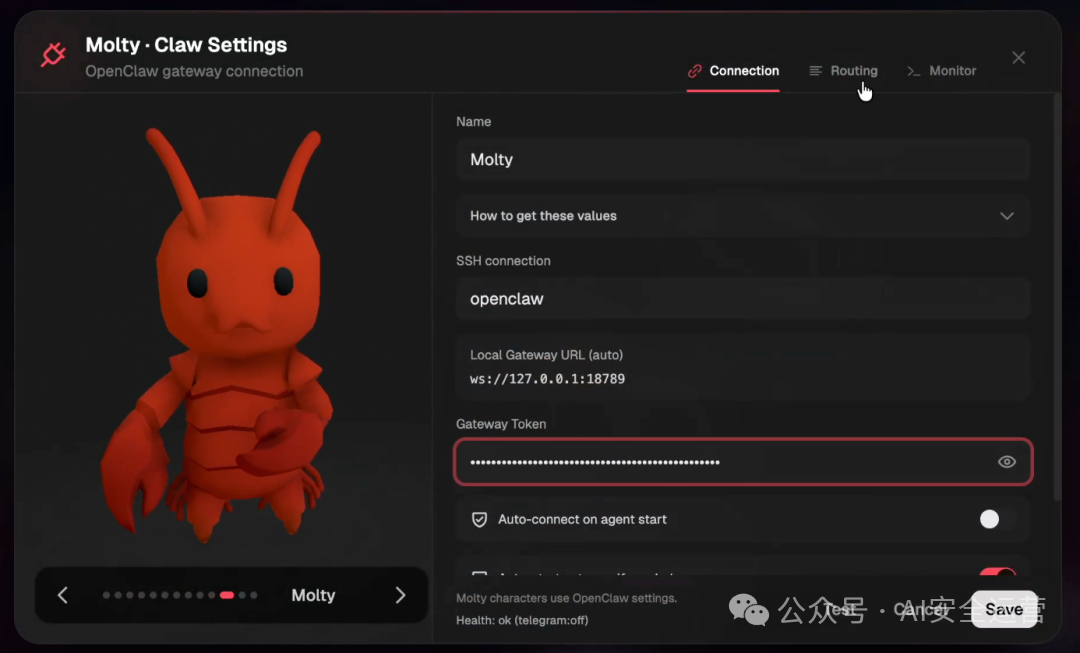
Task: Click the ws://127.0.0.1:18789 gateway URL
Action: pyautogui.click(x=547, y=379)
